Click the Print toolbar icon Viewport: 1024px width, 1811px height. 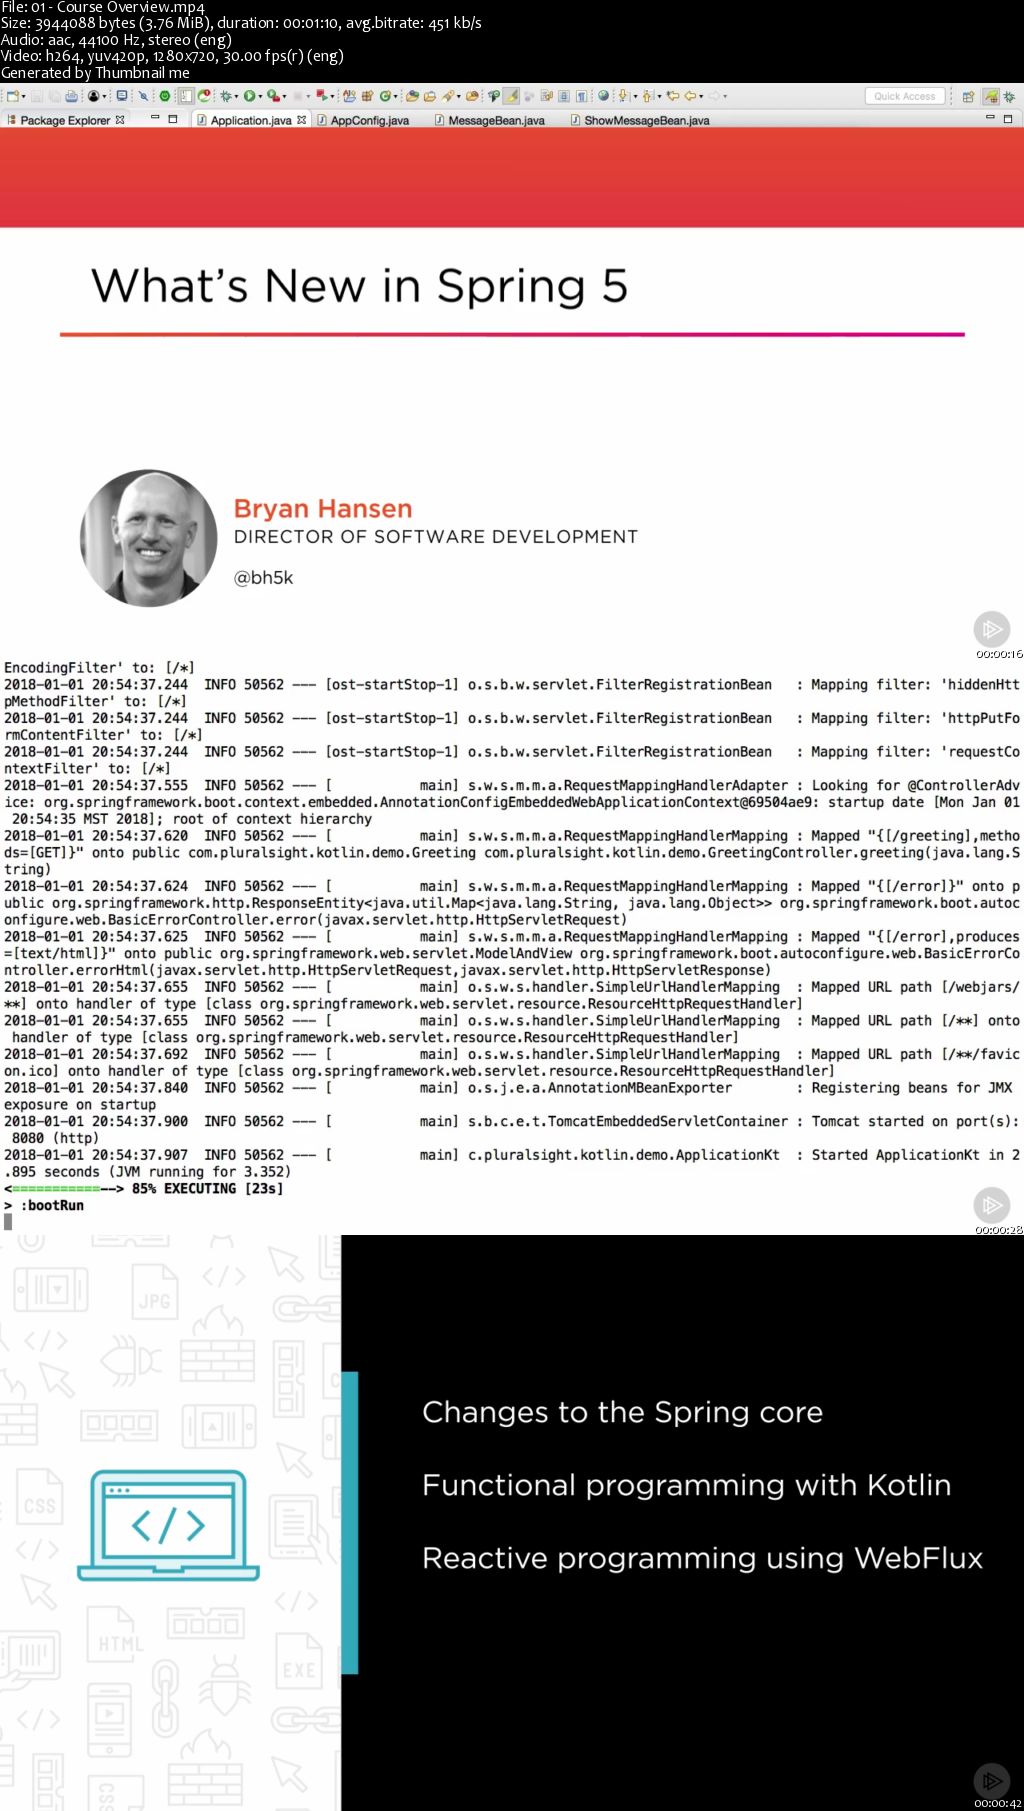pos(71,96)
